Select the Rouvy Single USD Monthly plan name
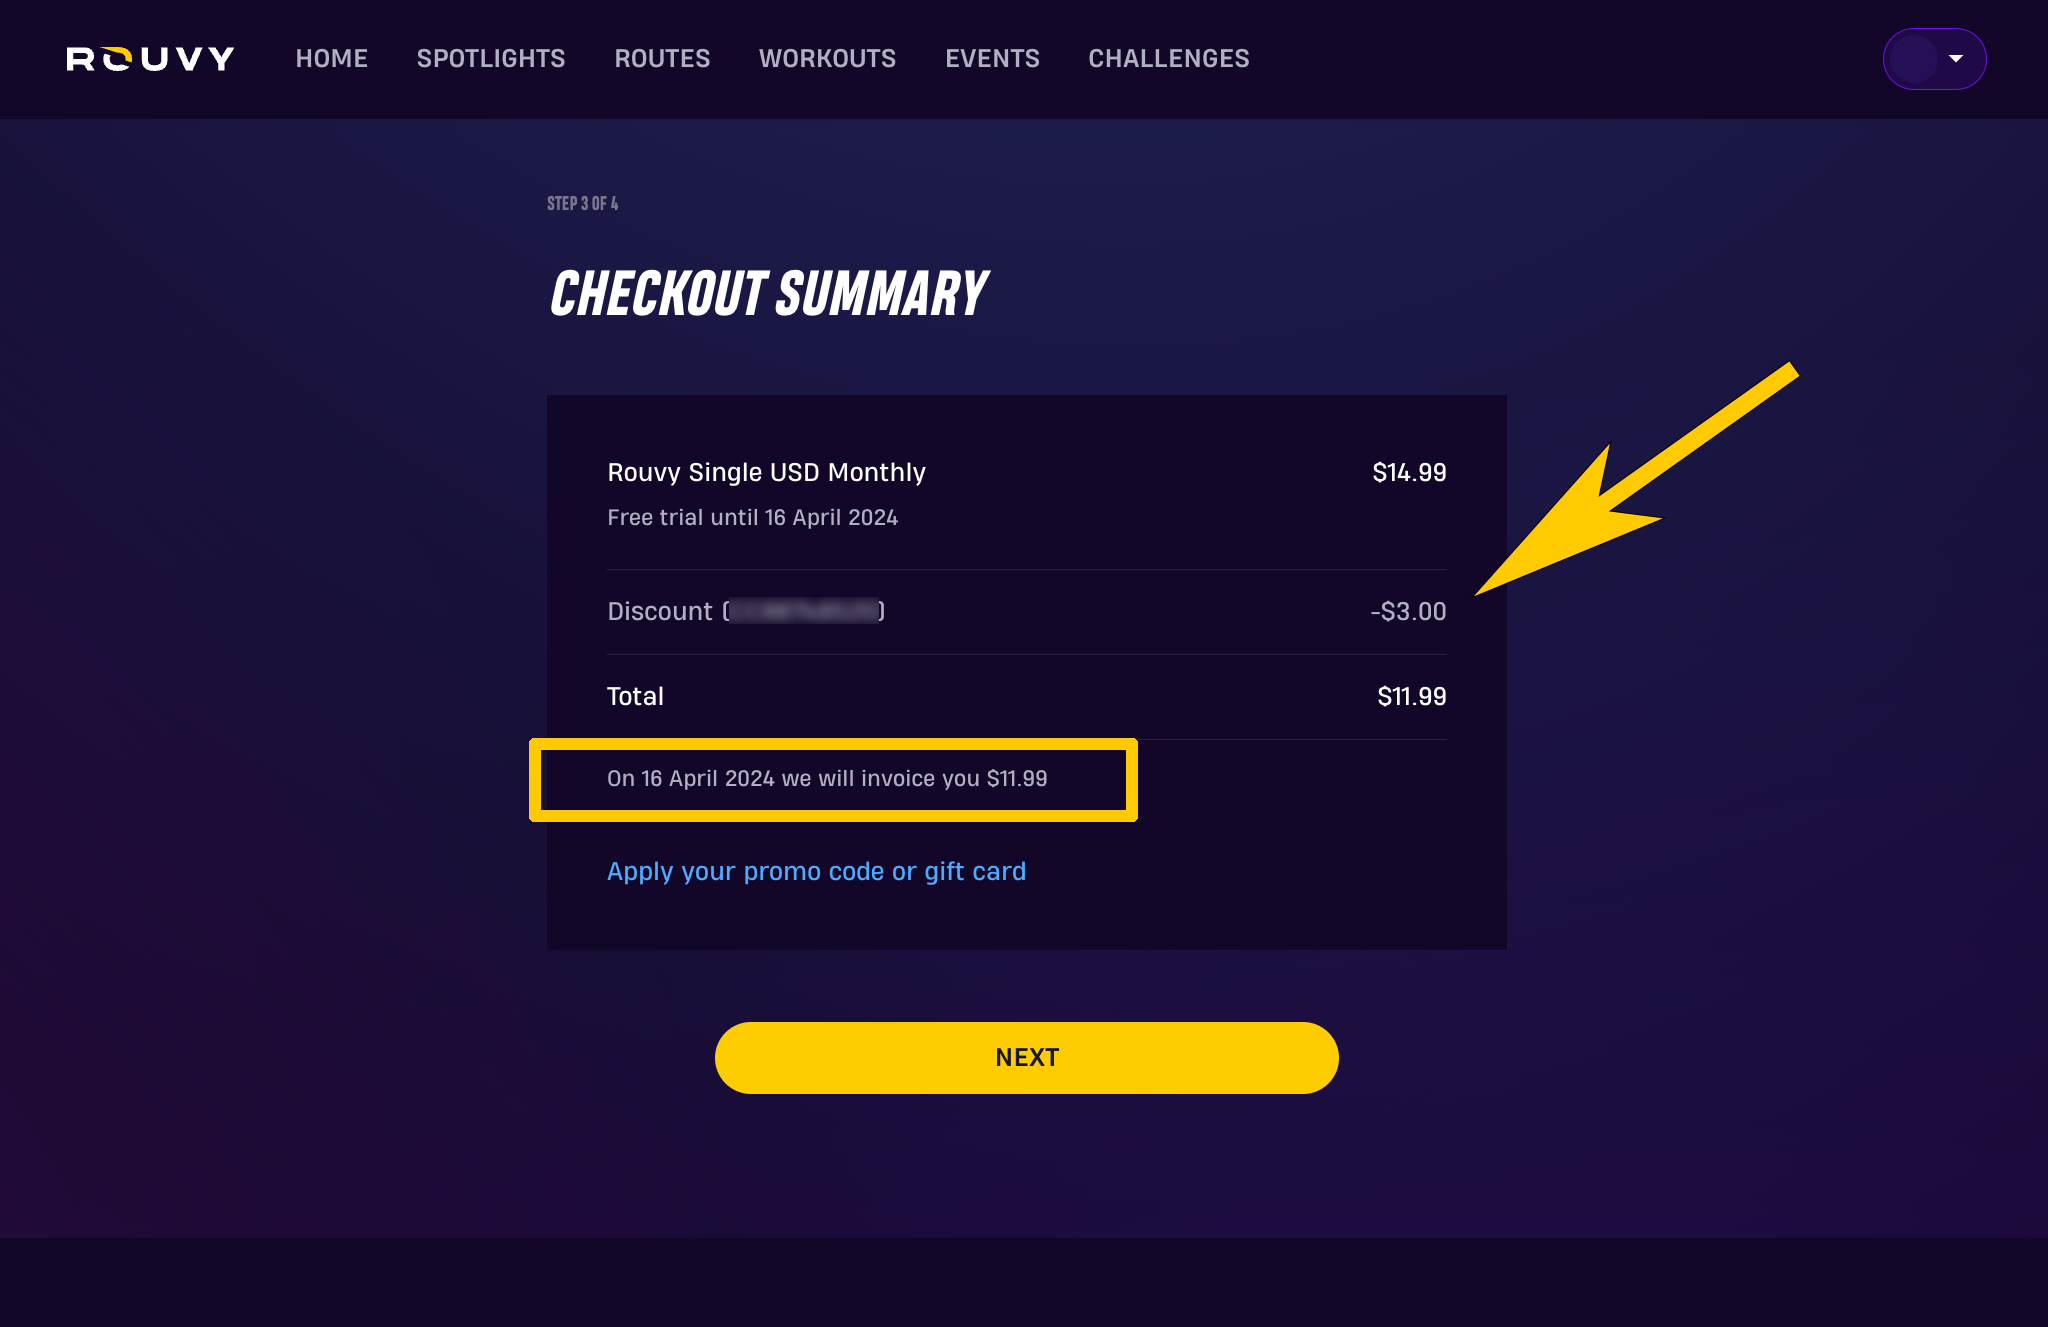 coord(766,472)
